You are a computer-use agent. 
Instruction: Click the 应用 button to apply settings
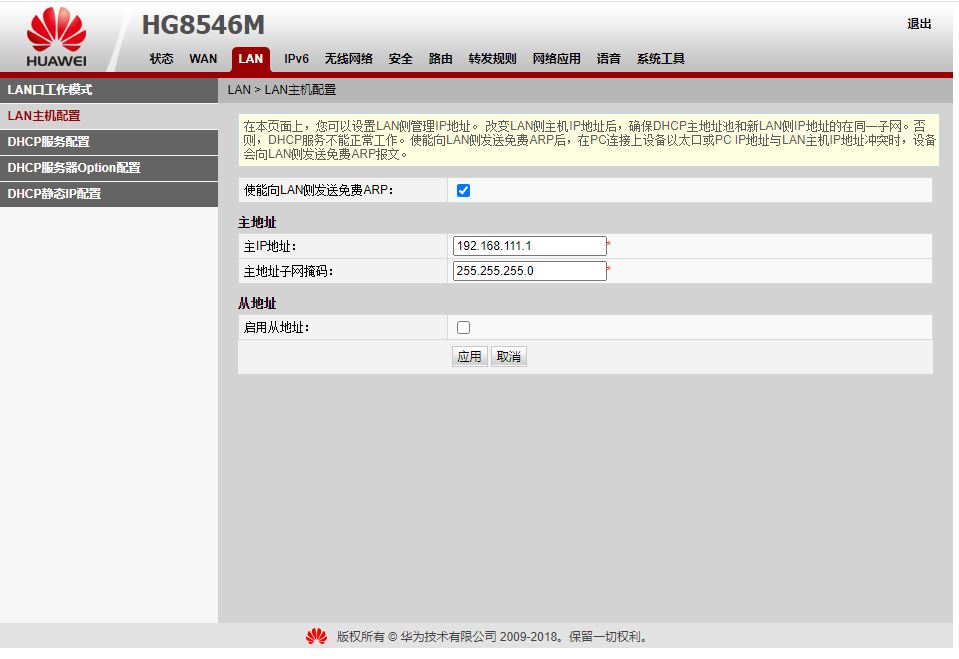click(469, 356)
